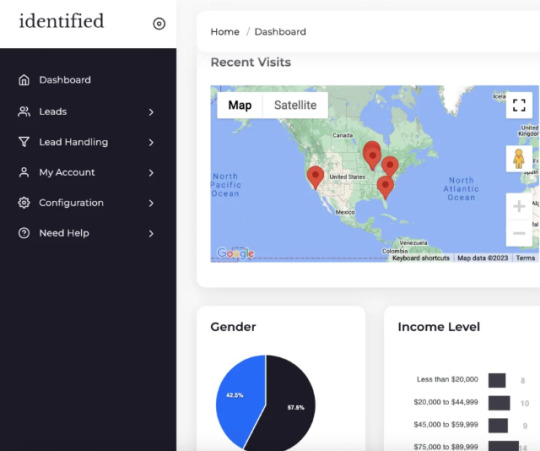This screenshot has width=540, height=451.
Task: Click the Gender card title
Action: (233, 327)
